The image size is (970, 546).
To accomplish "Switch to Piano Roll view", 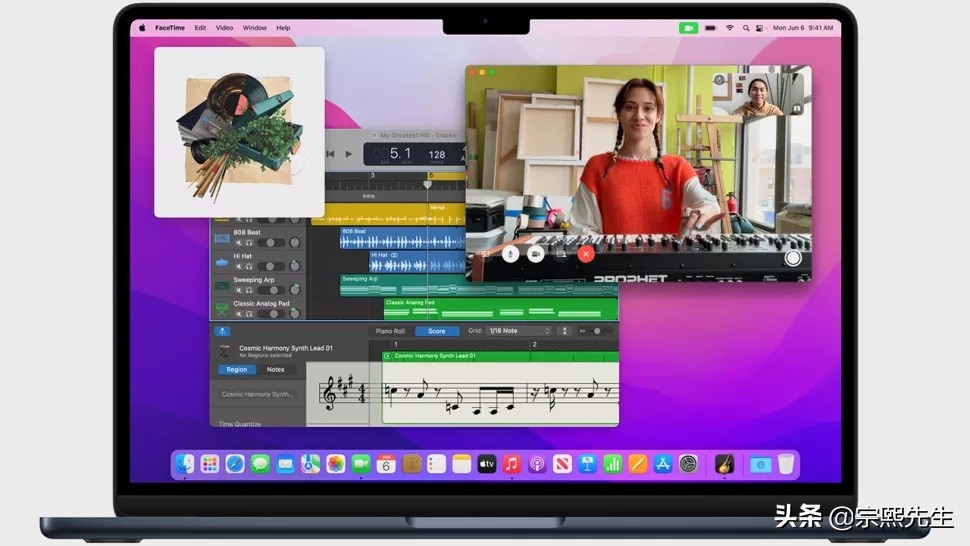I will pyautogui.click(x=390, y=331).
